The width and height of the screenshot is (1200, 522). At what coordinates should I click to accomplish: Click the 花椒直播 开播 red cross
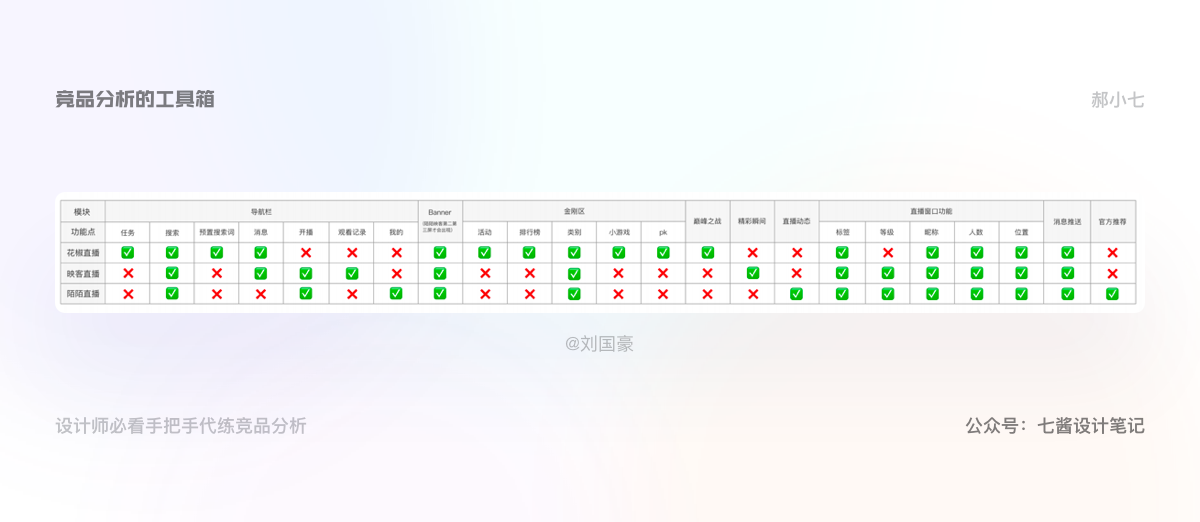coord(306,253)
